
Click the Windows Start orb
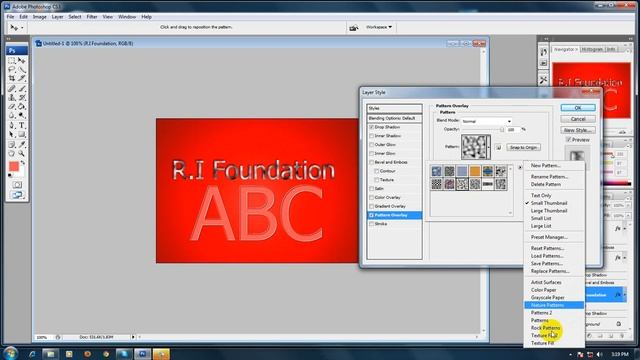(x=10, y=353)
